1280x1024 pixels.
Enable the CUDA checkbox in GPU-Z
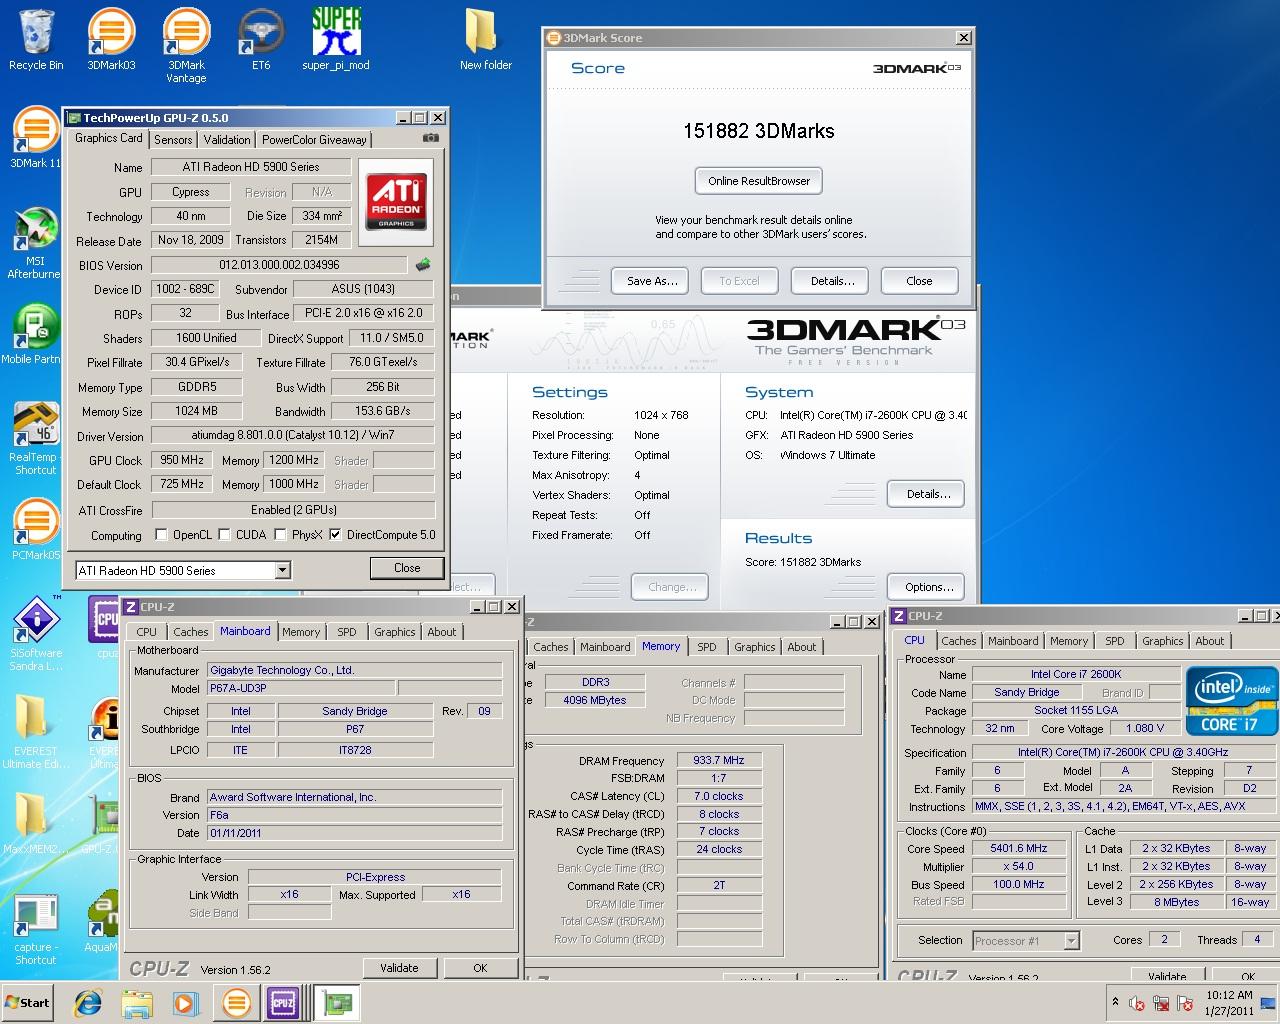pos(224,535)
